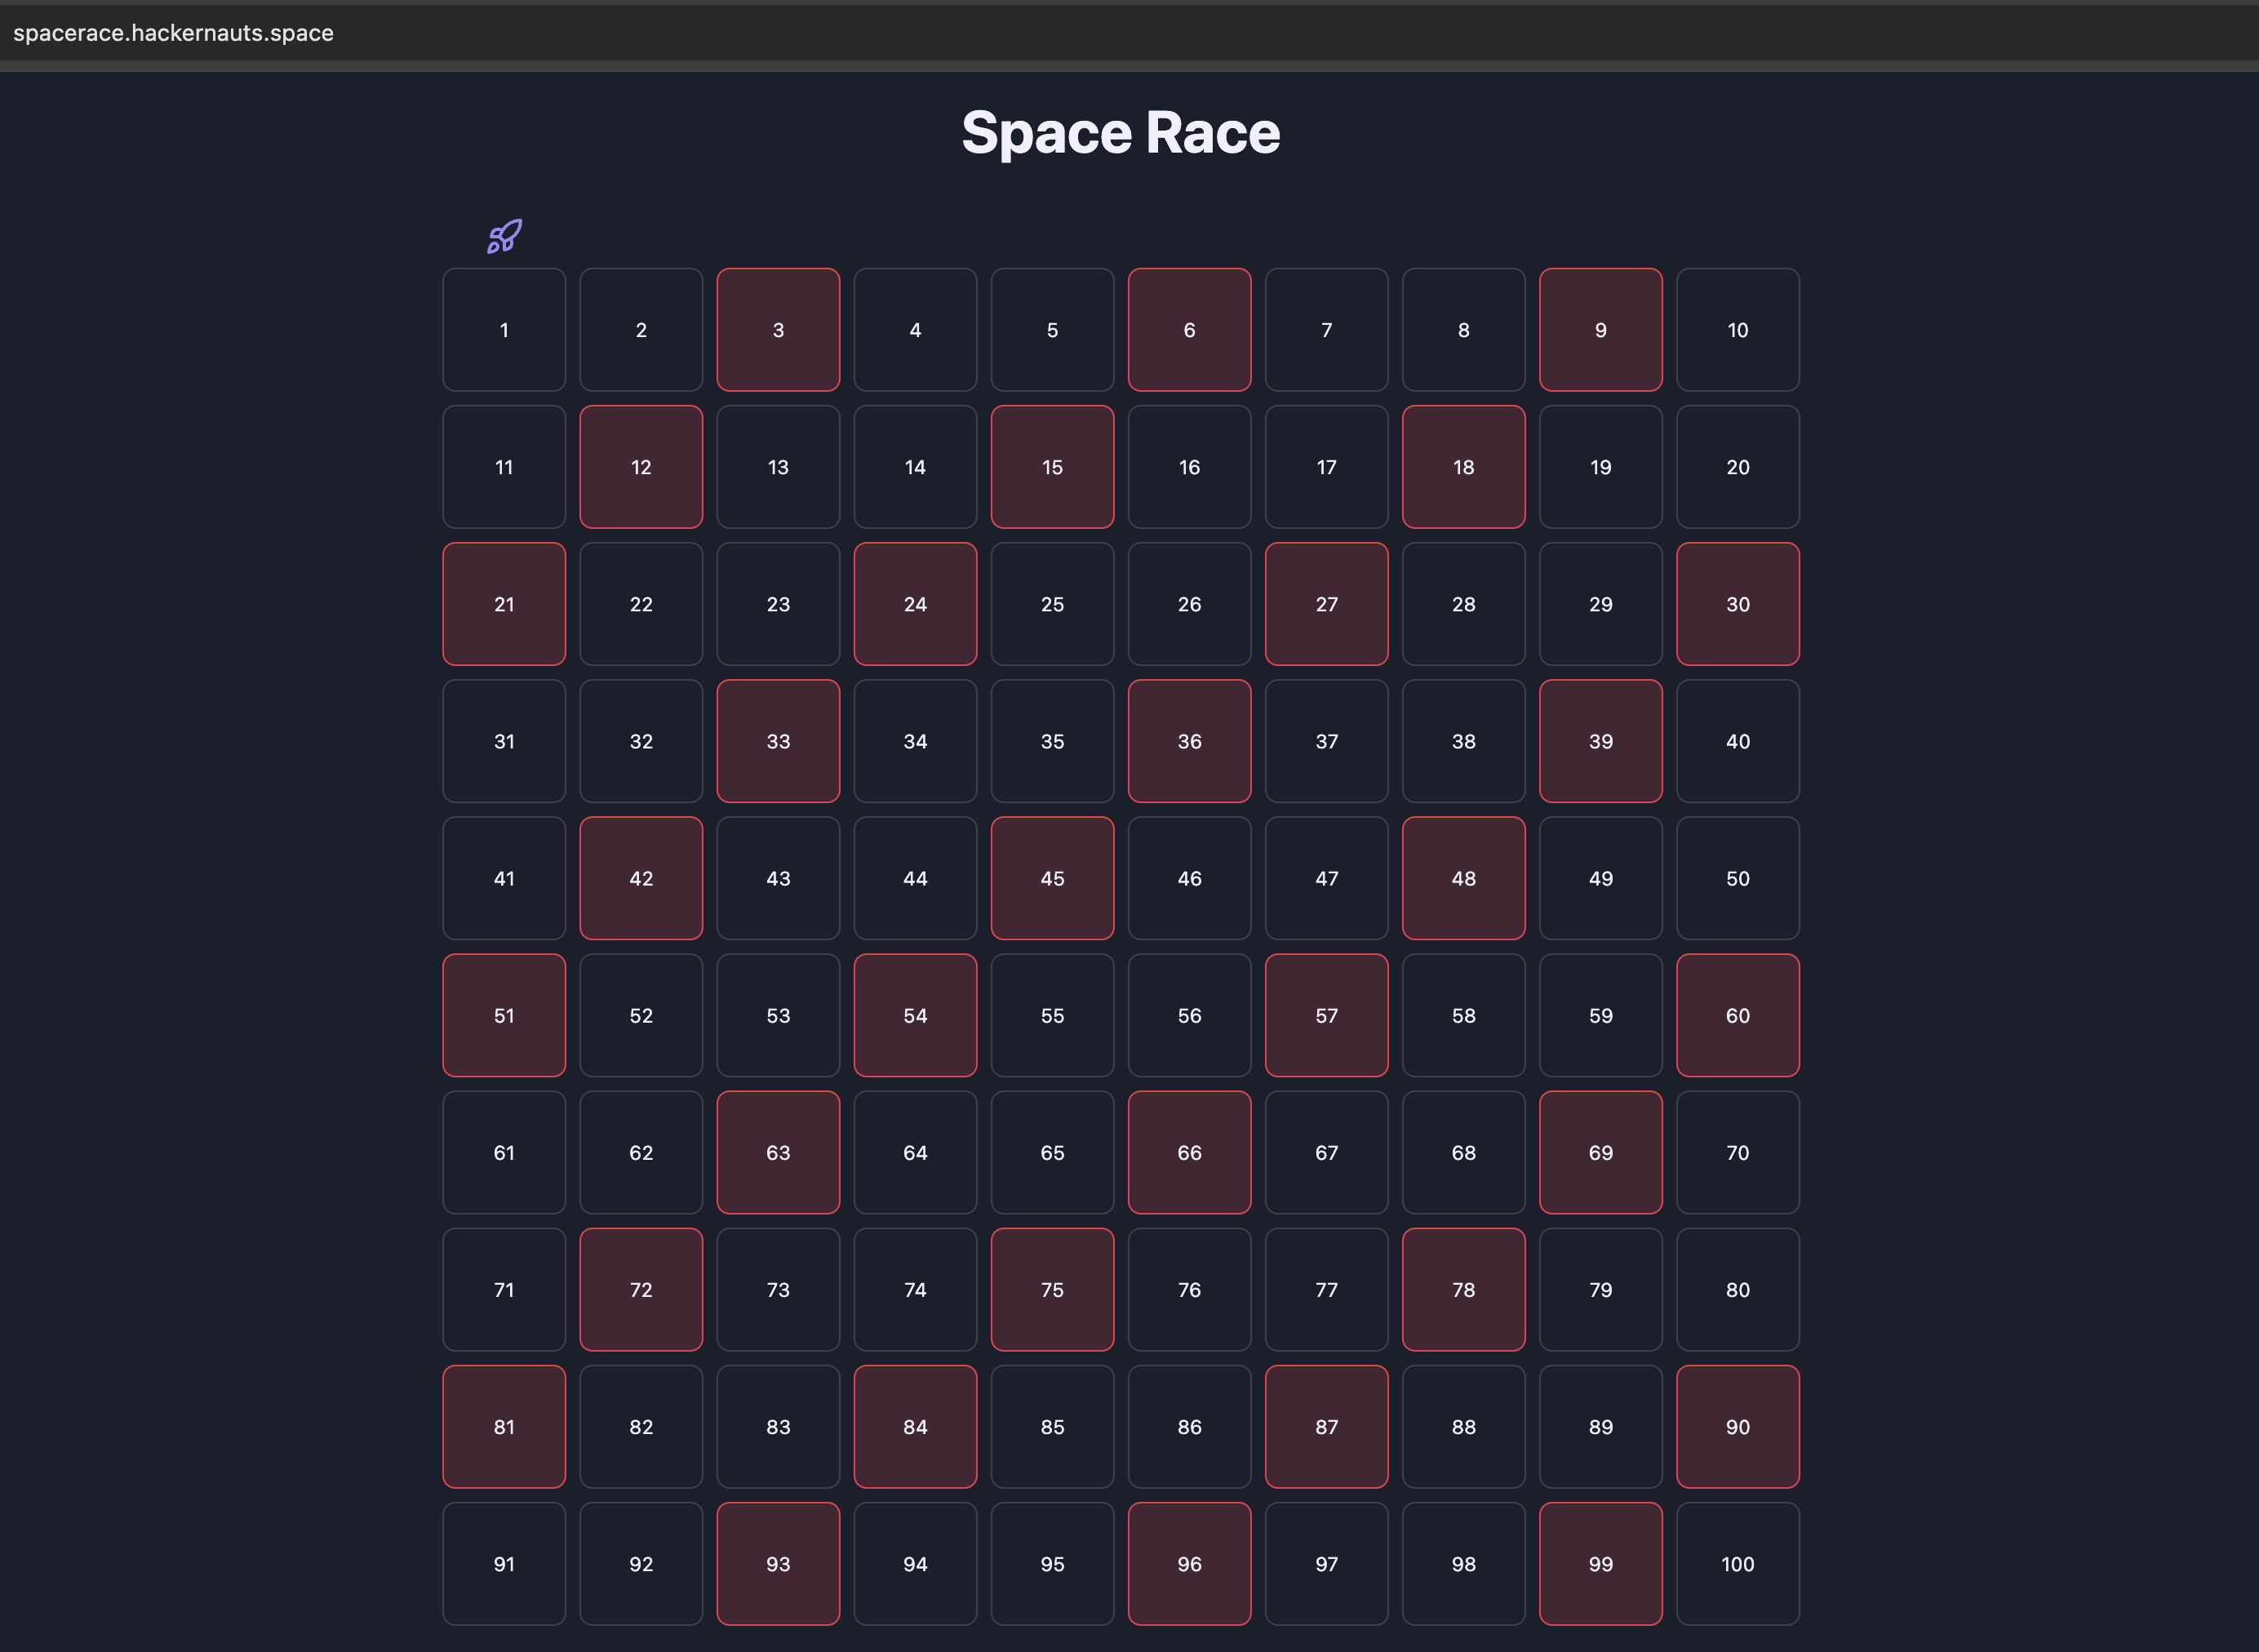Select cell 15 on the board
2259x1652 pixels.
1052,467
